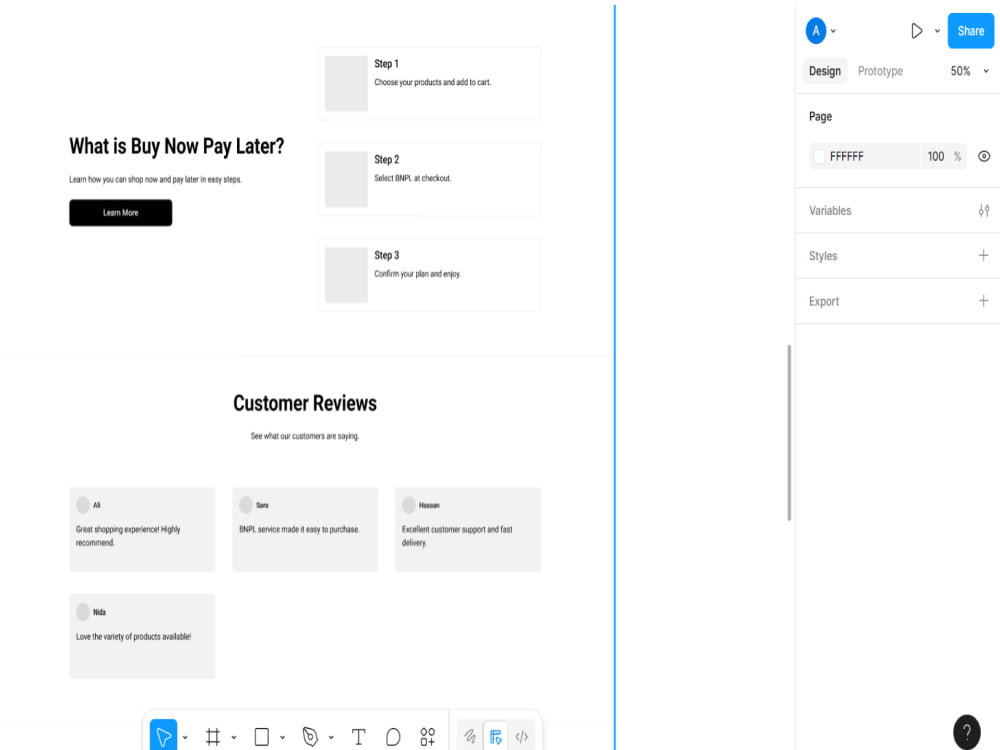Viewport: 1000px width, 750px height.
Task: Expand shape tools dropdown arrow
Action: pos(282,737)
